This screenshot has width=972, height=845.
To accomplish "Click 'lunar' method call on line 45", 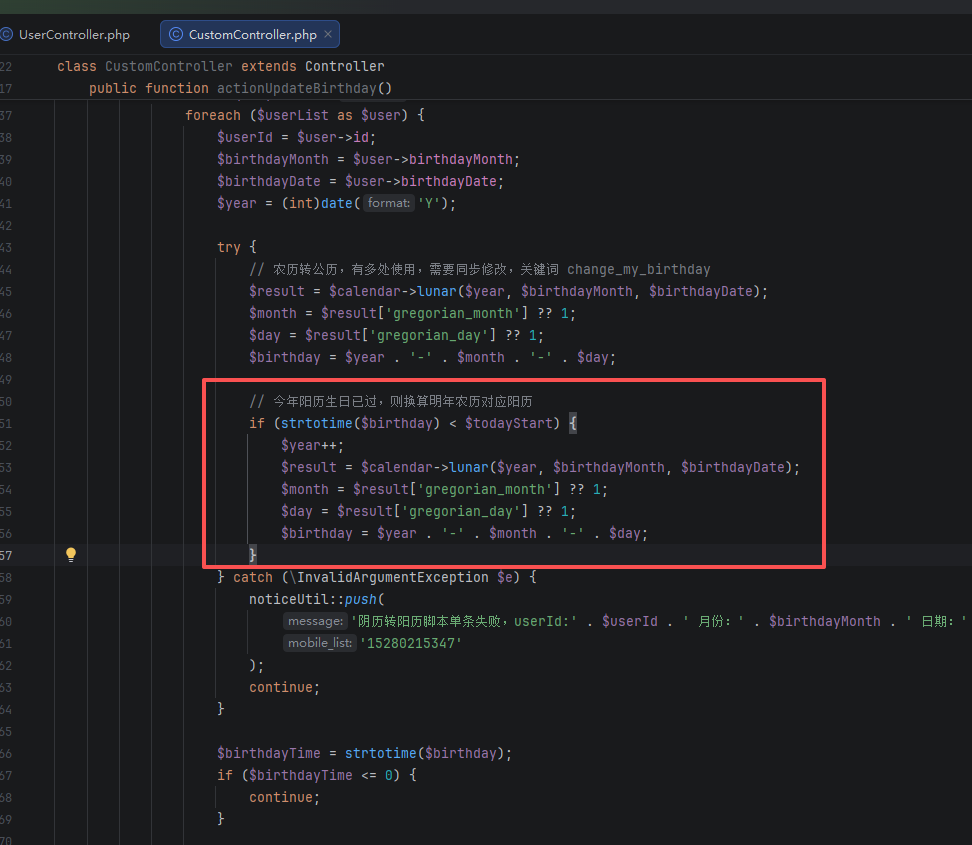I will (x=436, y=291).
